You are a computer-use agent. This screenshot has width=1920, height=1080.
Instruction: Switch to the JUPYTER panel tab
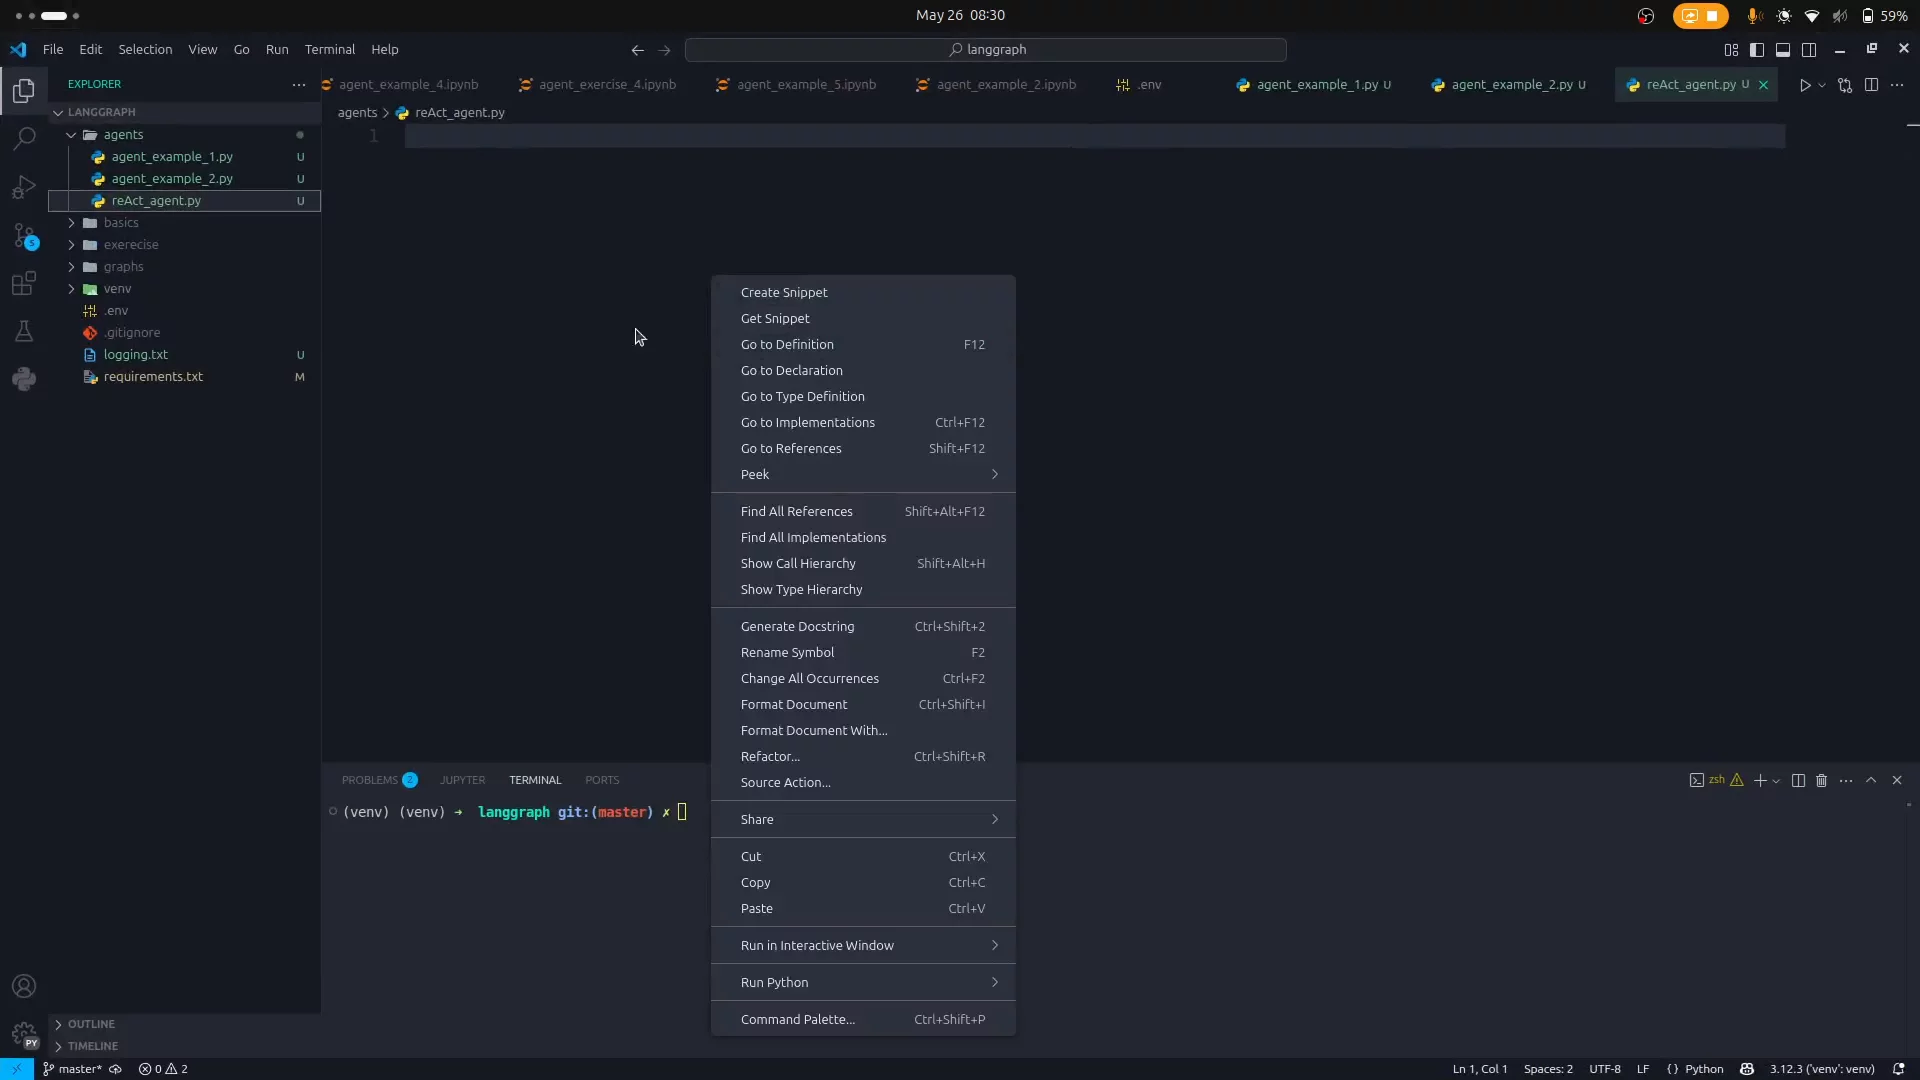click(462, 781)
